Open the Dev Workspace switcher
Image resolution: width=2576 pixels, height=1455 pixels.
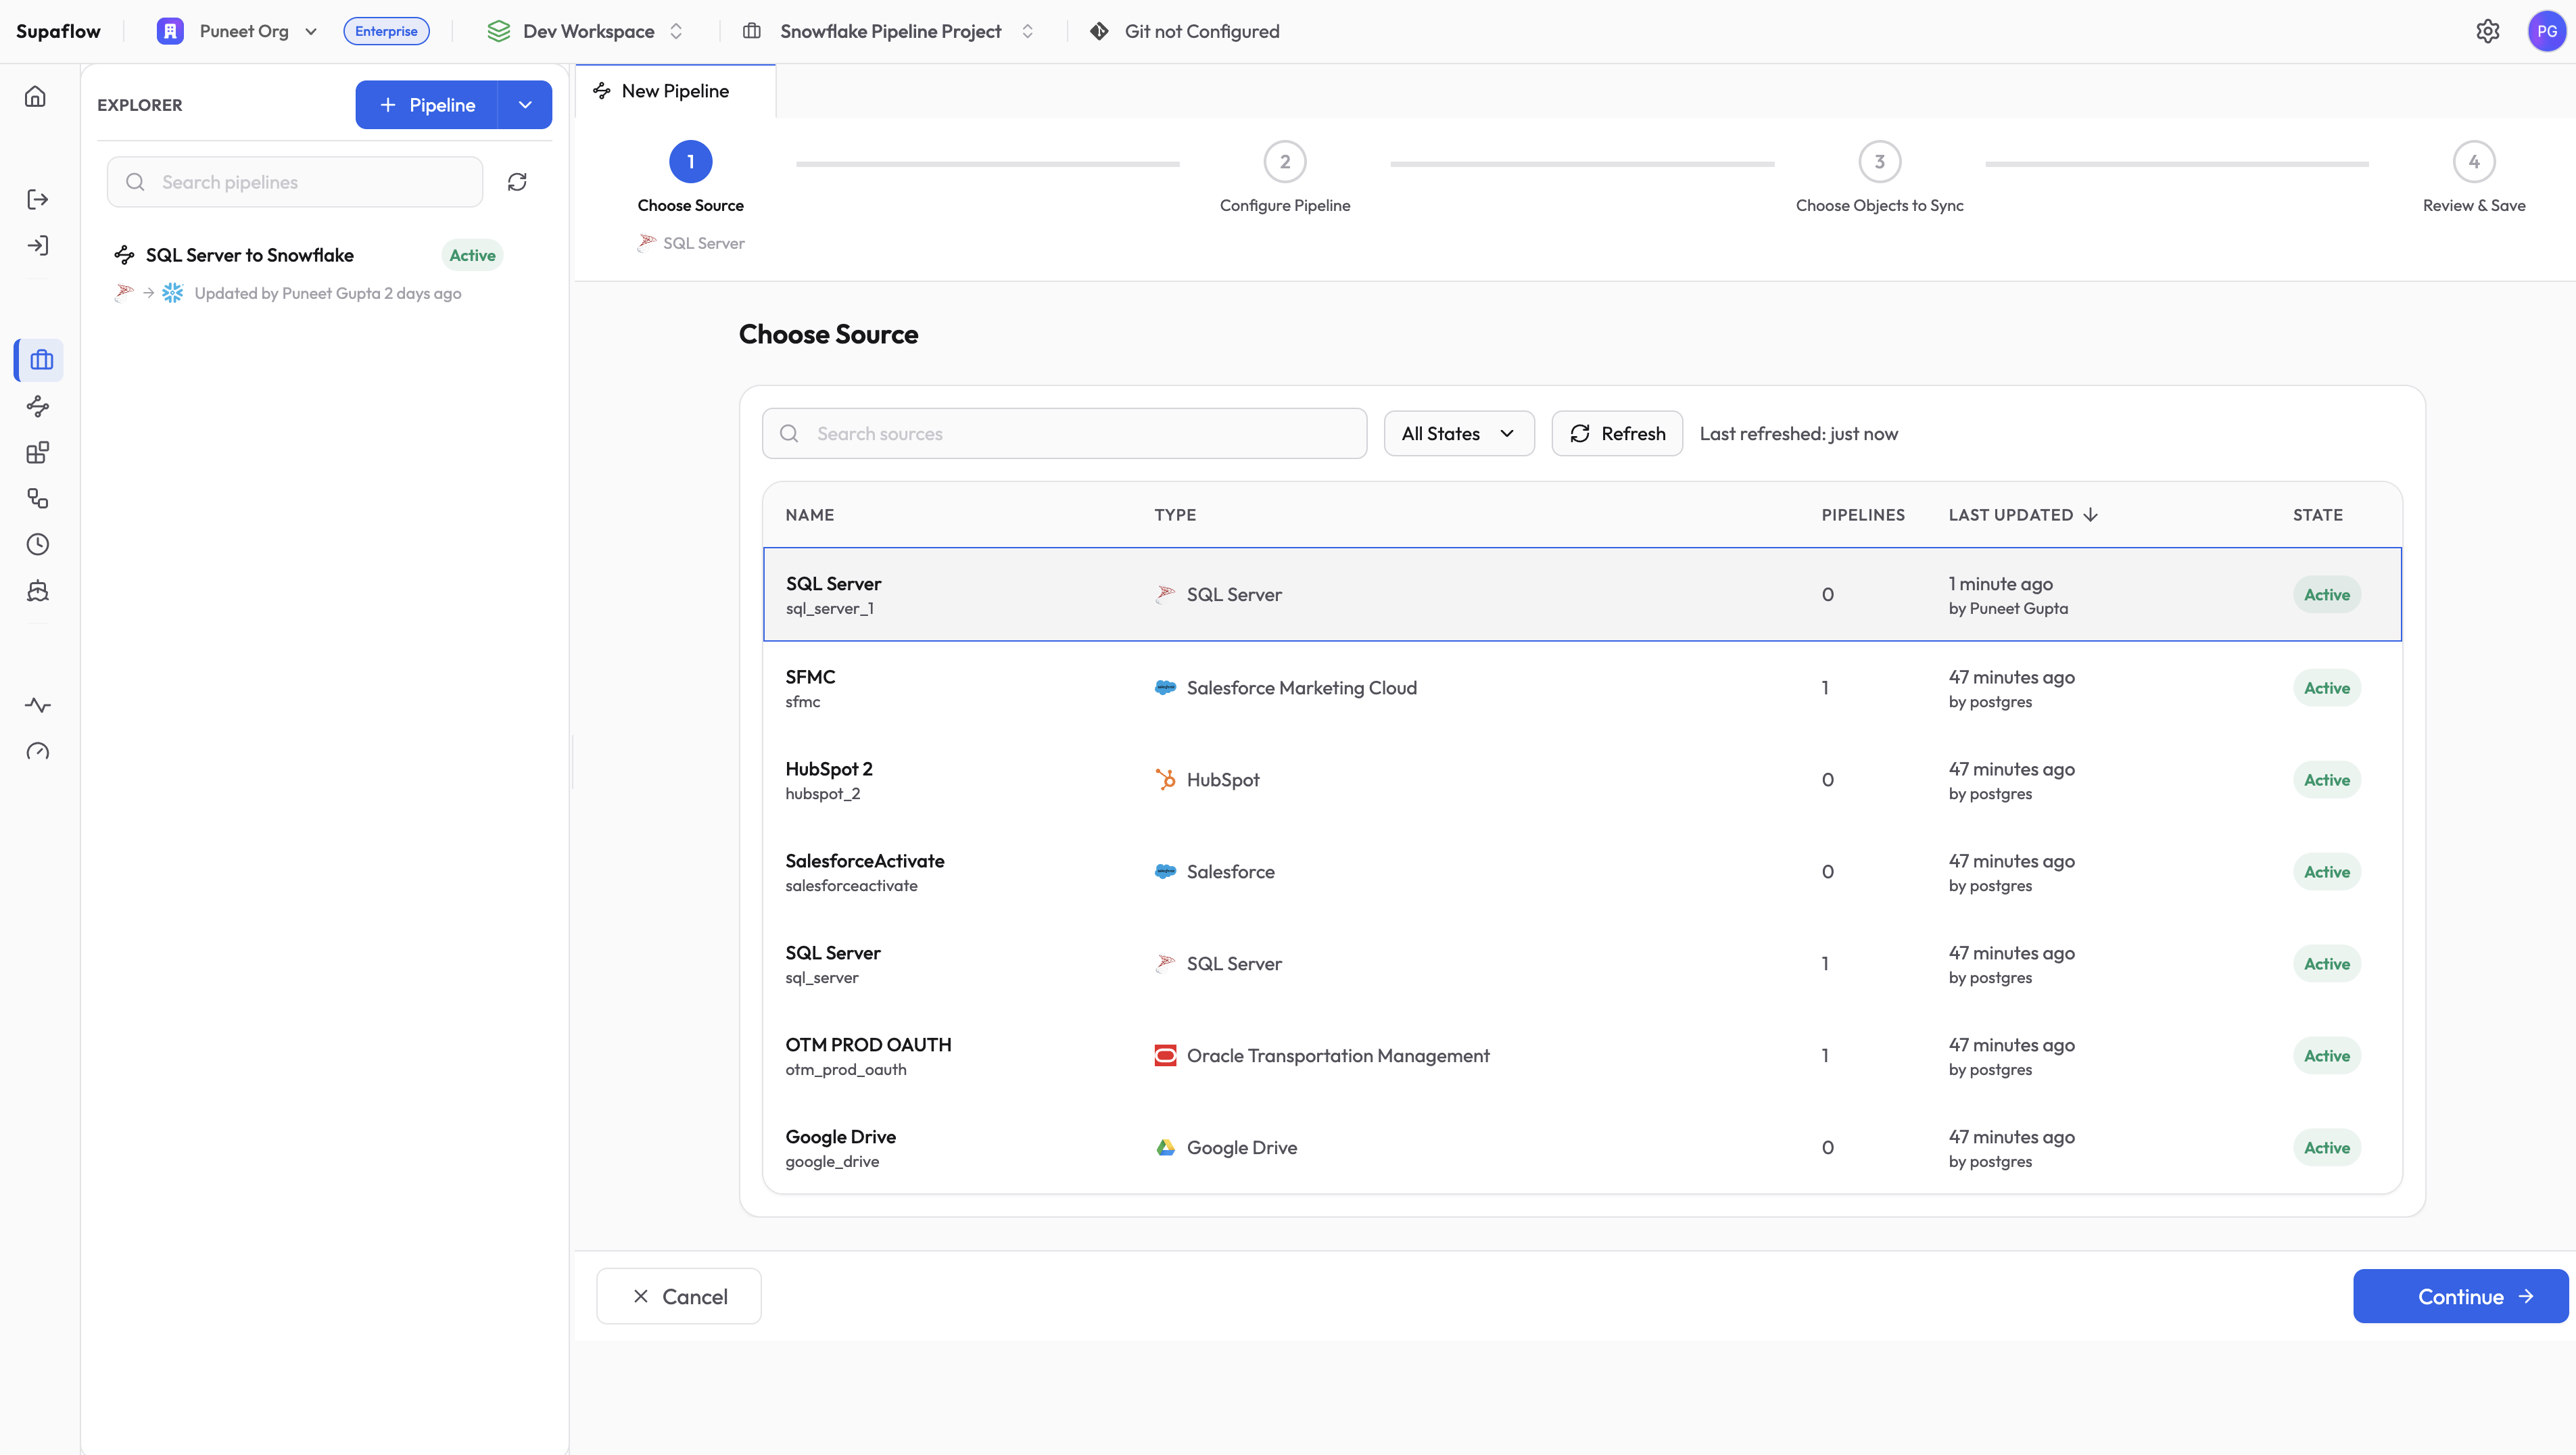point(587,31)
